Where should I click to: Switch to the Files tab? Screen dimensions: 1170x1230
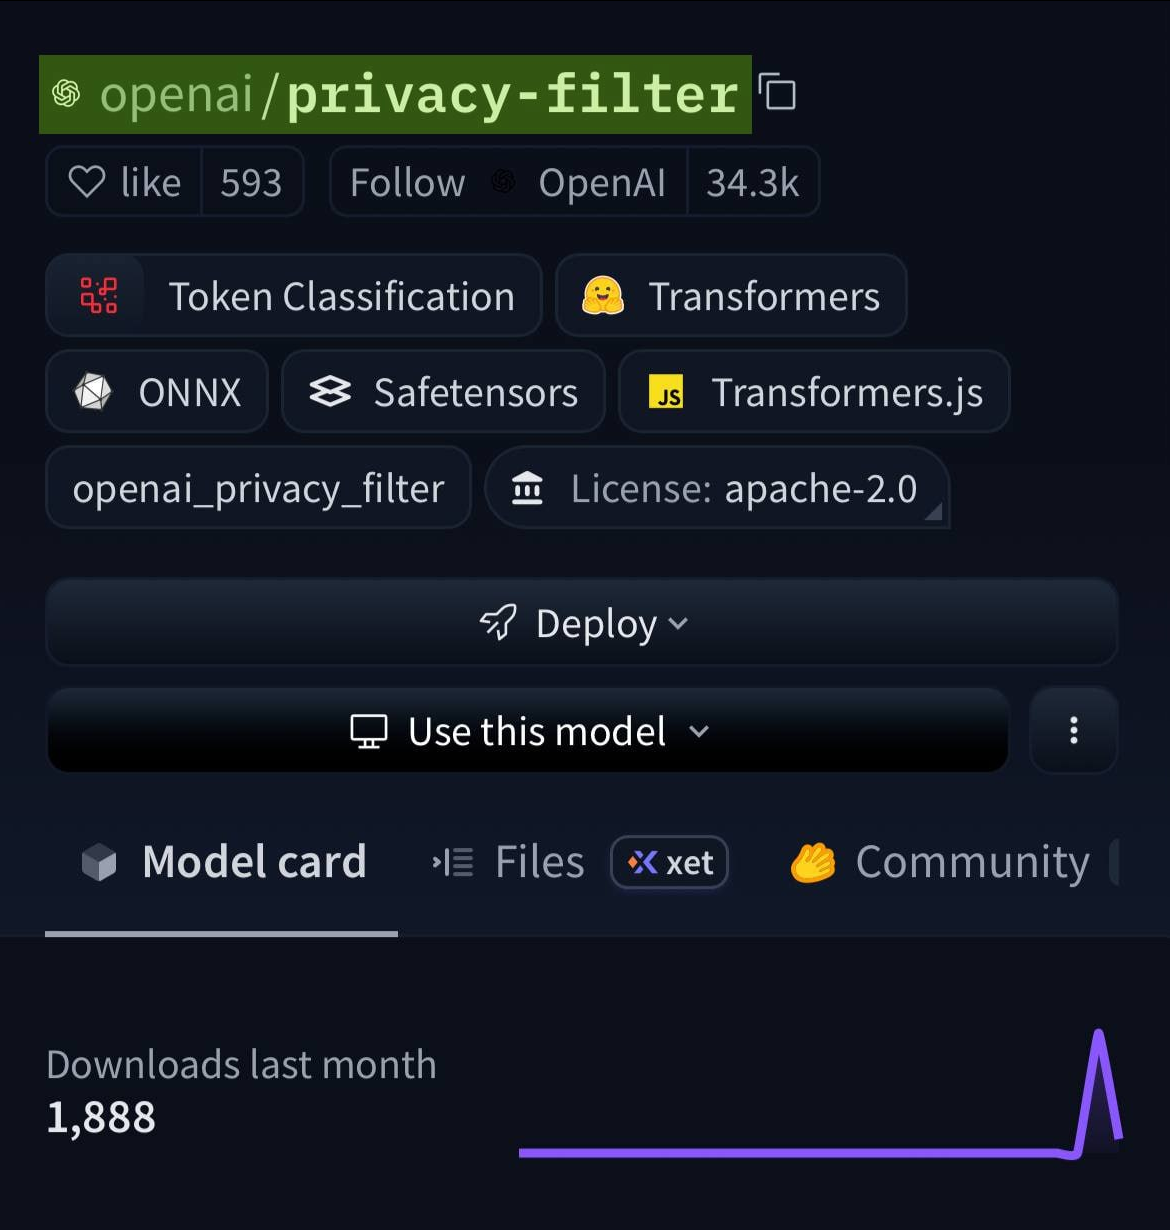[x=538, y=861]
